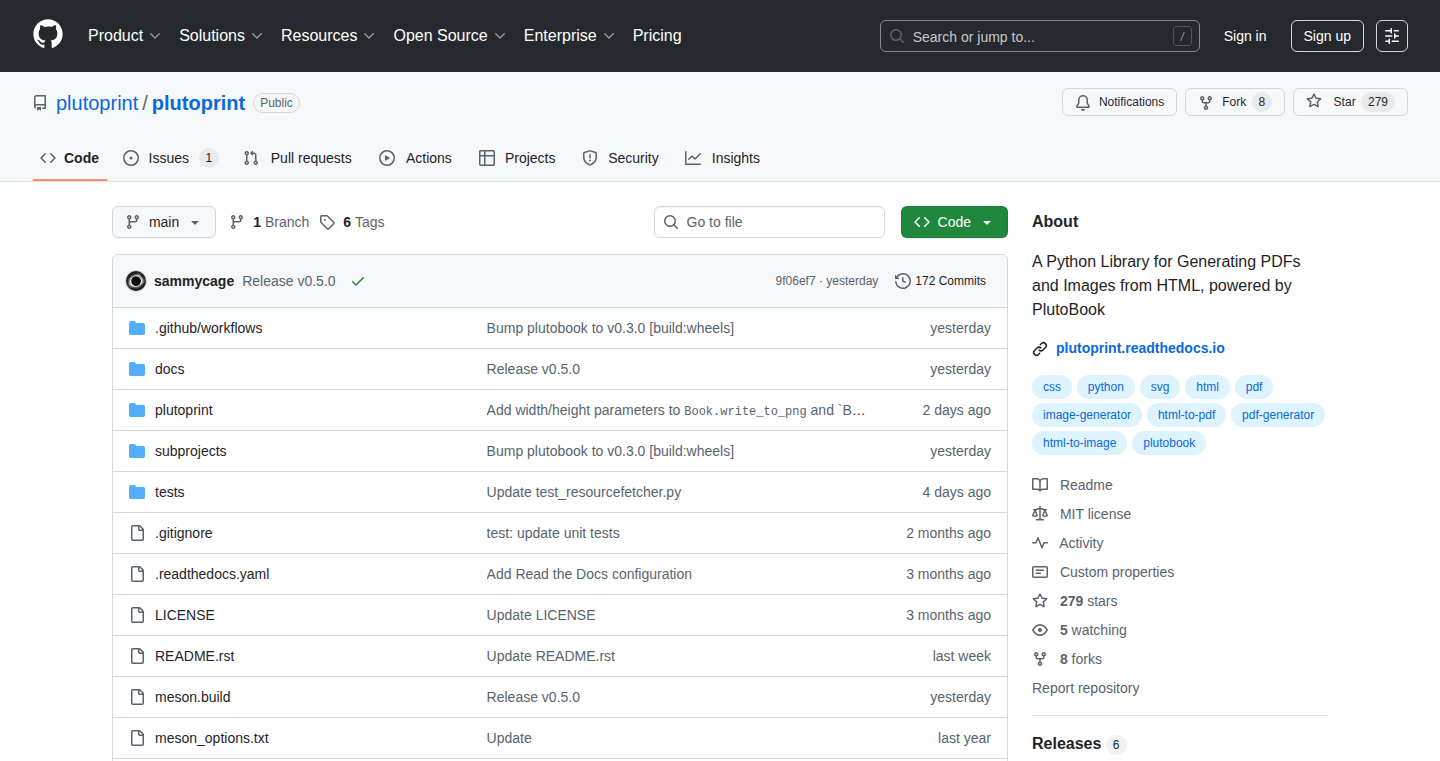
Task: Click sammycage avatar image
Action: pos(136,281)
